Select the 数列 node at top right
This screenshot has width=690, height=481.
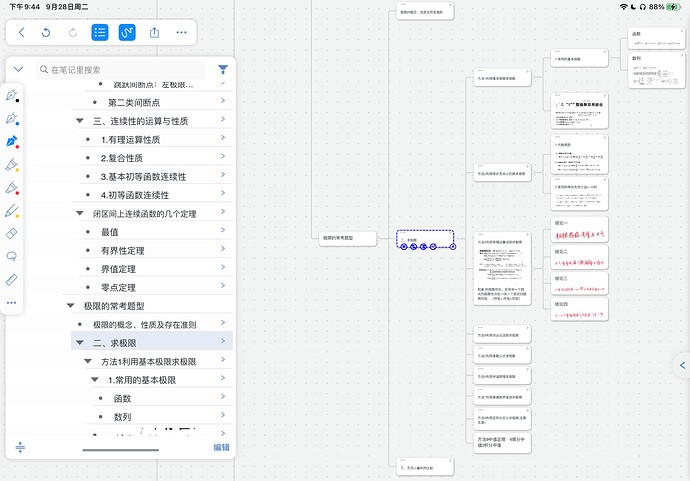(x=657, y=70)
